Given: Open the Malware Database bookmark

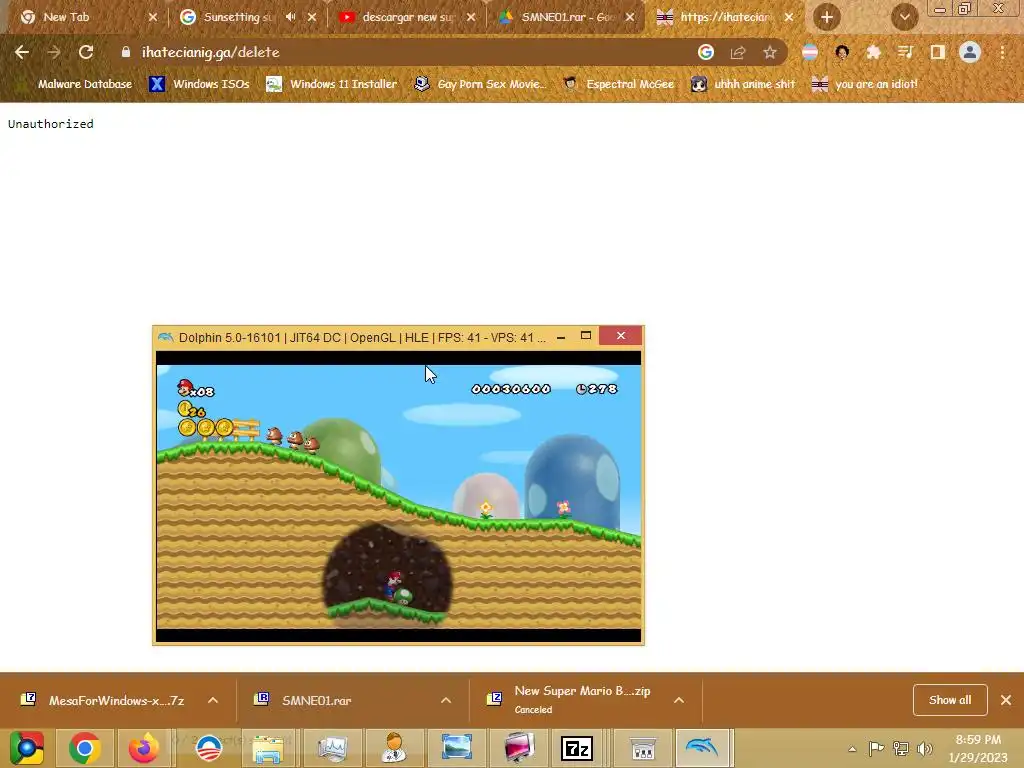Looking at the screenshot, I should click(74, 84).
